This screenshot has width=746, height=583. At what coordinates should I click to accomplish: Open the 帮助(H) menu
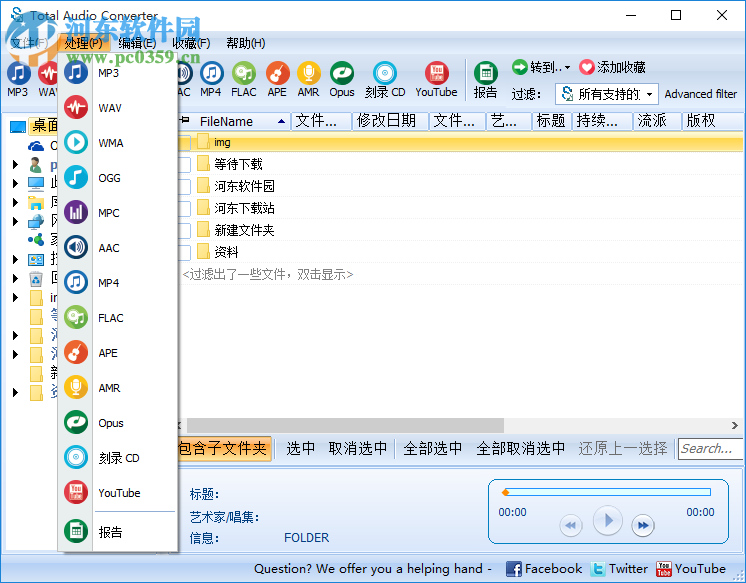point(245,43)
